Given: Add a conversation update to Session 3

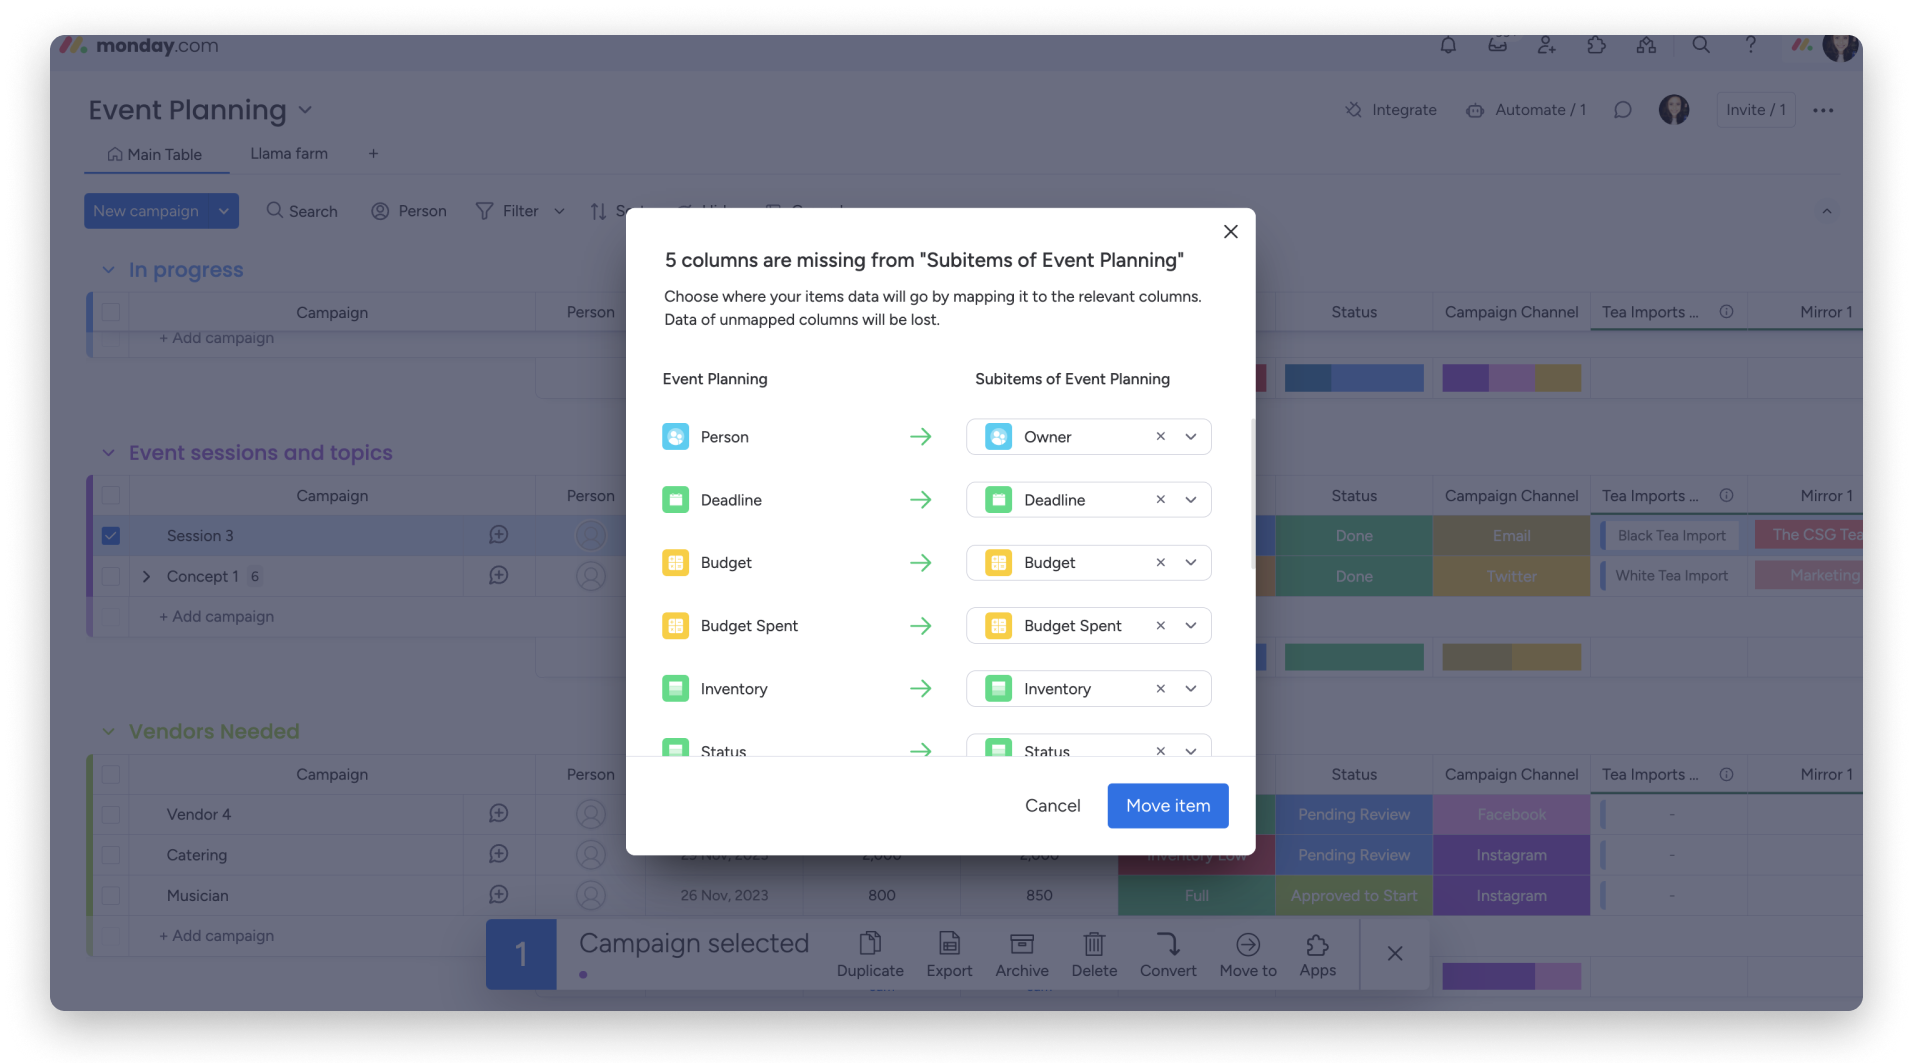Looking at the screenshot, I should coord(499,535).
